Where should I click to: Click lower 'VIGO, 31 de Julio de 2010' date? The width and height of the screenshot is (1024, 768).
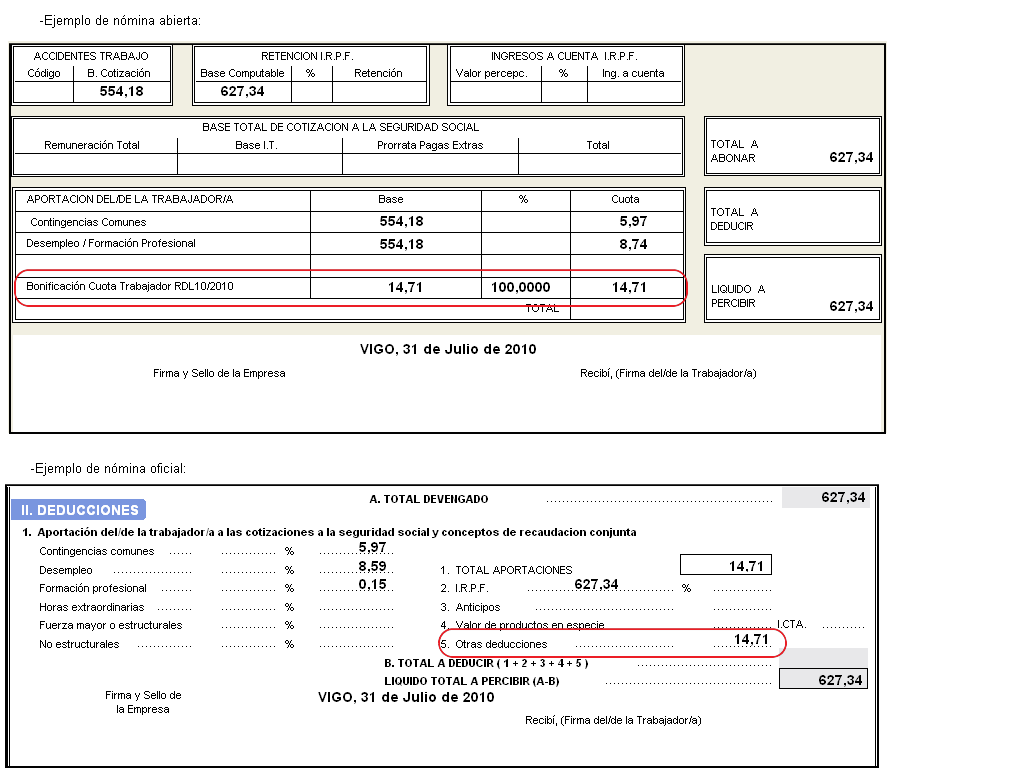point(406,697)
